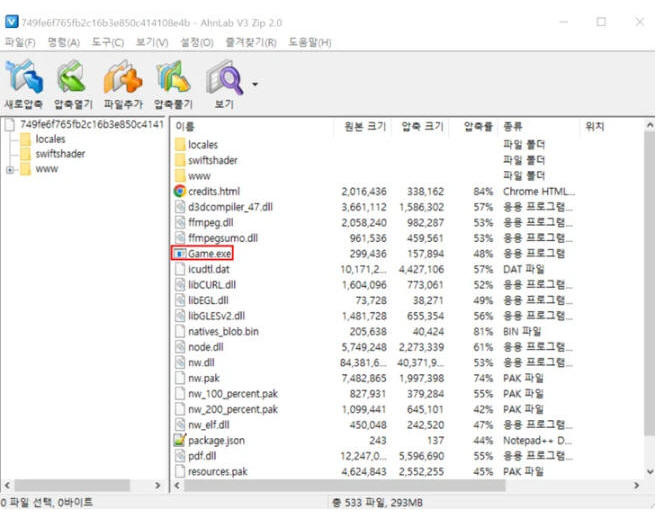Sort by the 압축률 column header
The width and height of the screenshot is (661, 514).
click(x=478, y=126)
